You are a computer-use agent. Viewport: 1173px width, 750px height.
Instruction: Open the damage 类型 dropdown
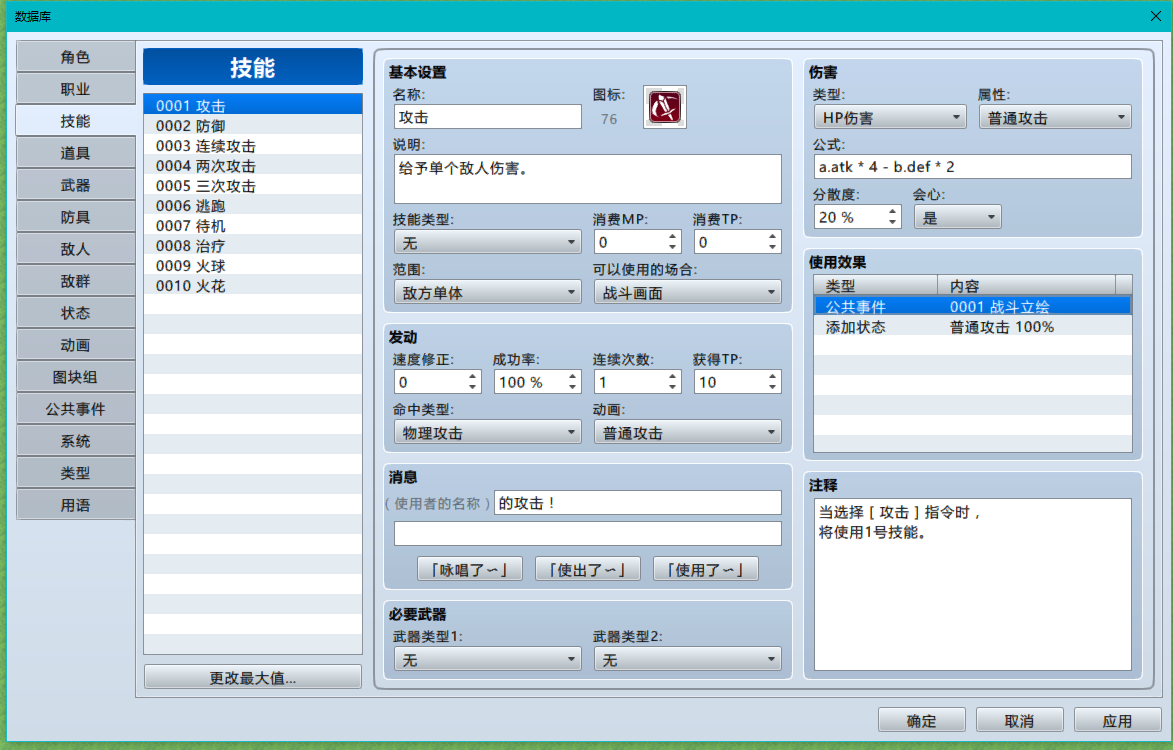890,117
